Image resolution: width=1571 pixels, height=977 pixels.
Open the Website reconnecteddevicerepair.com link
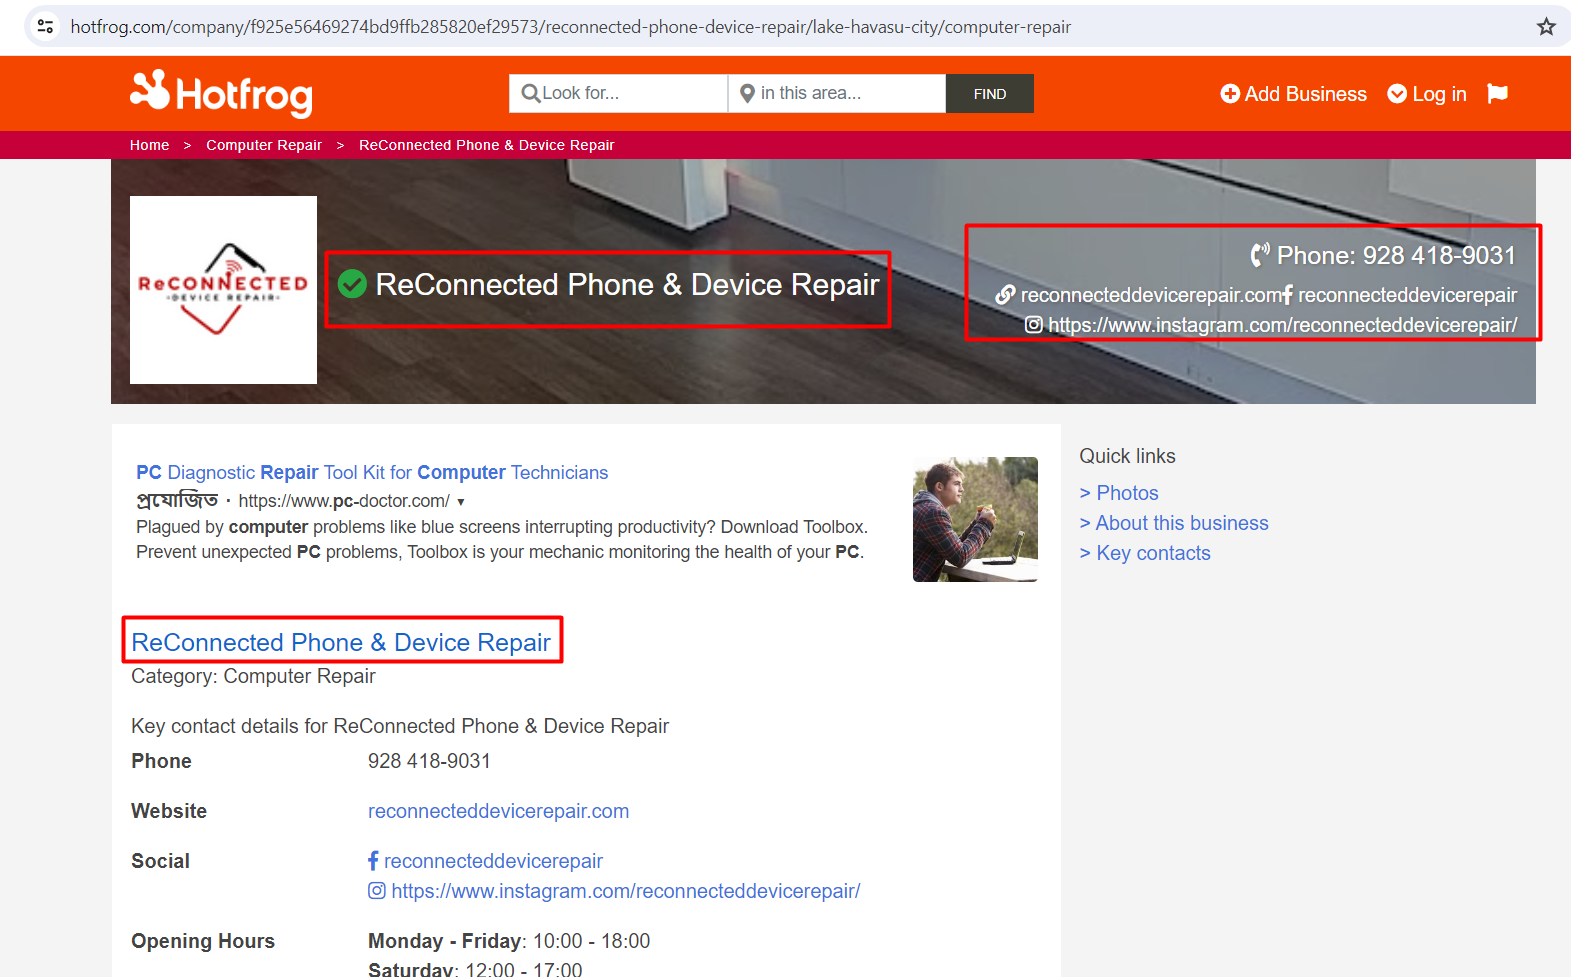coord(498,811)
